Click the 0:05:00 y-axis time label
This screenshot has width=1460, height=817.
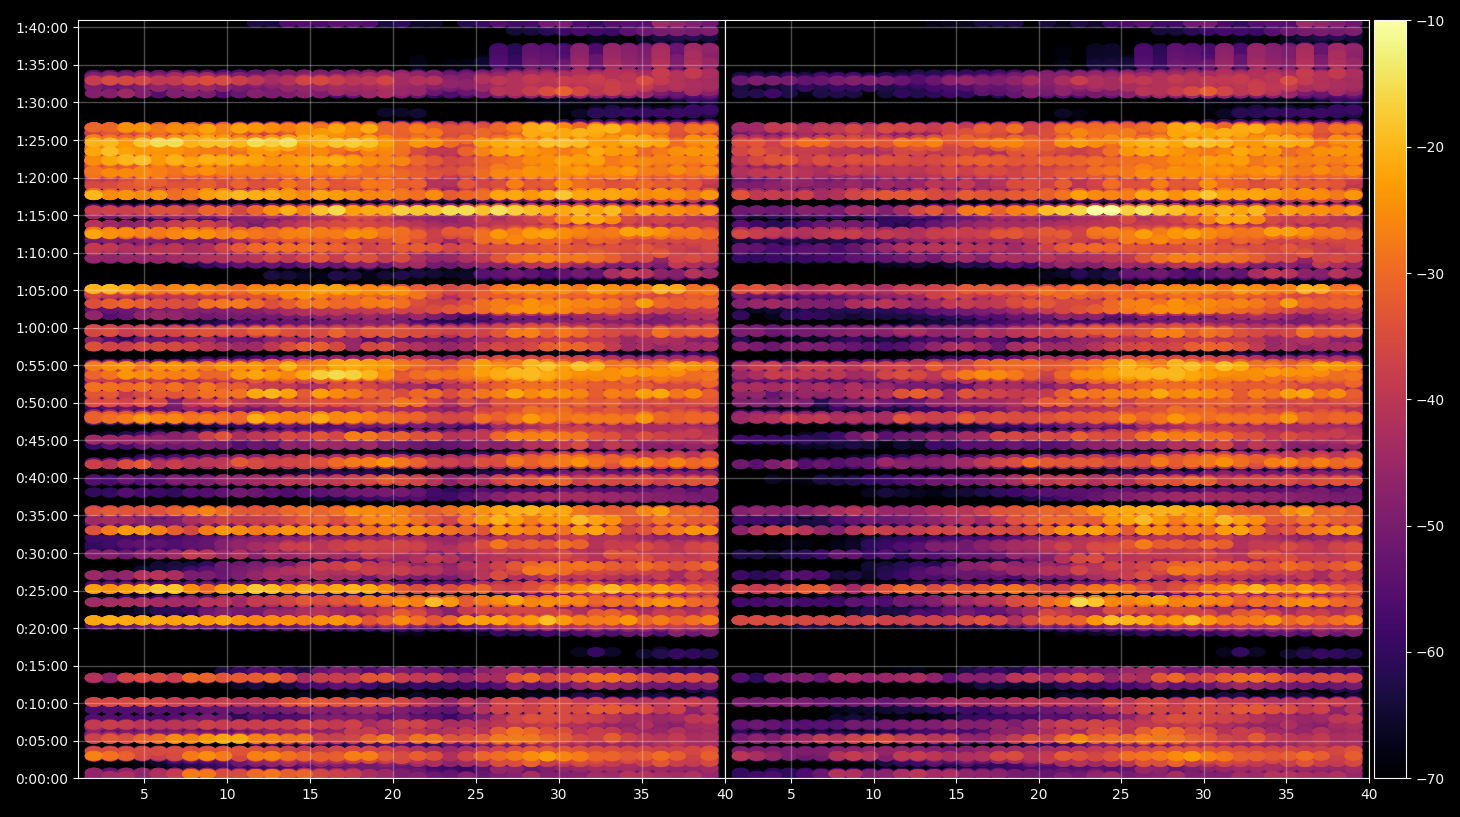coord(42,741)
